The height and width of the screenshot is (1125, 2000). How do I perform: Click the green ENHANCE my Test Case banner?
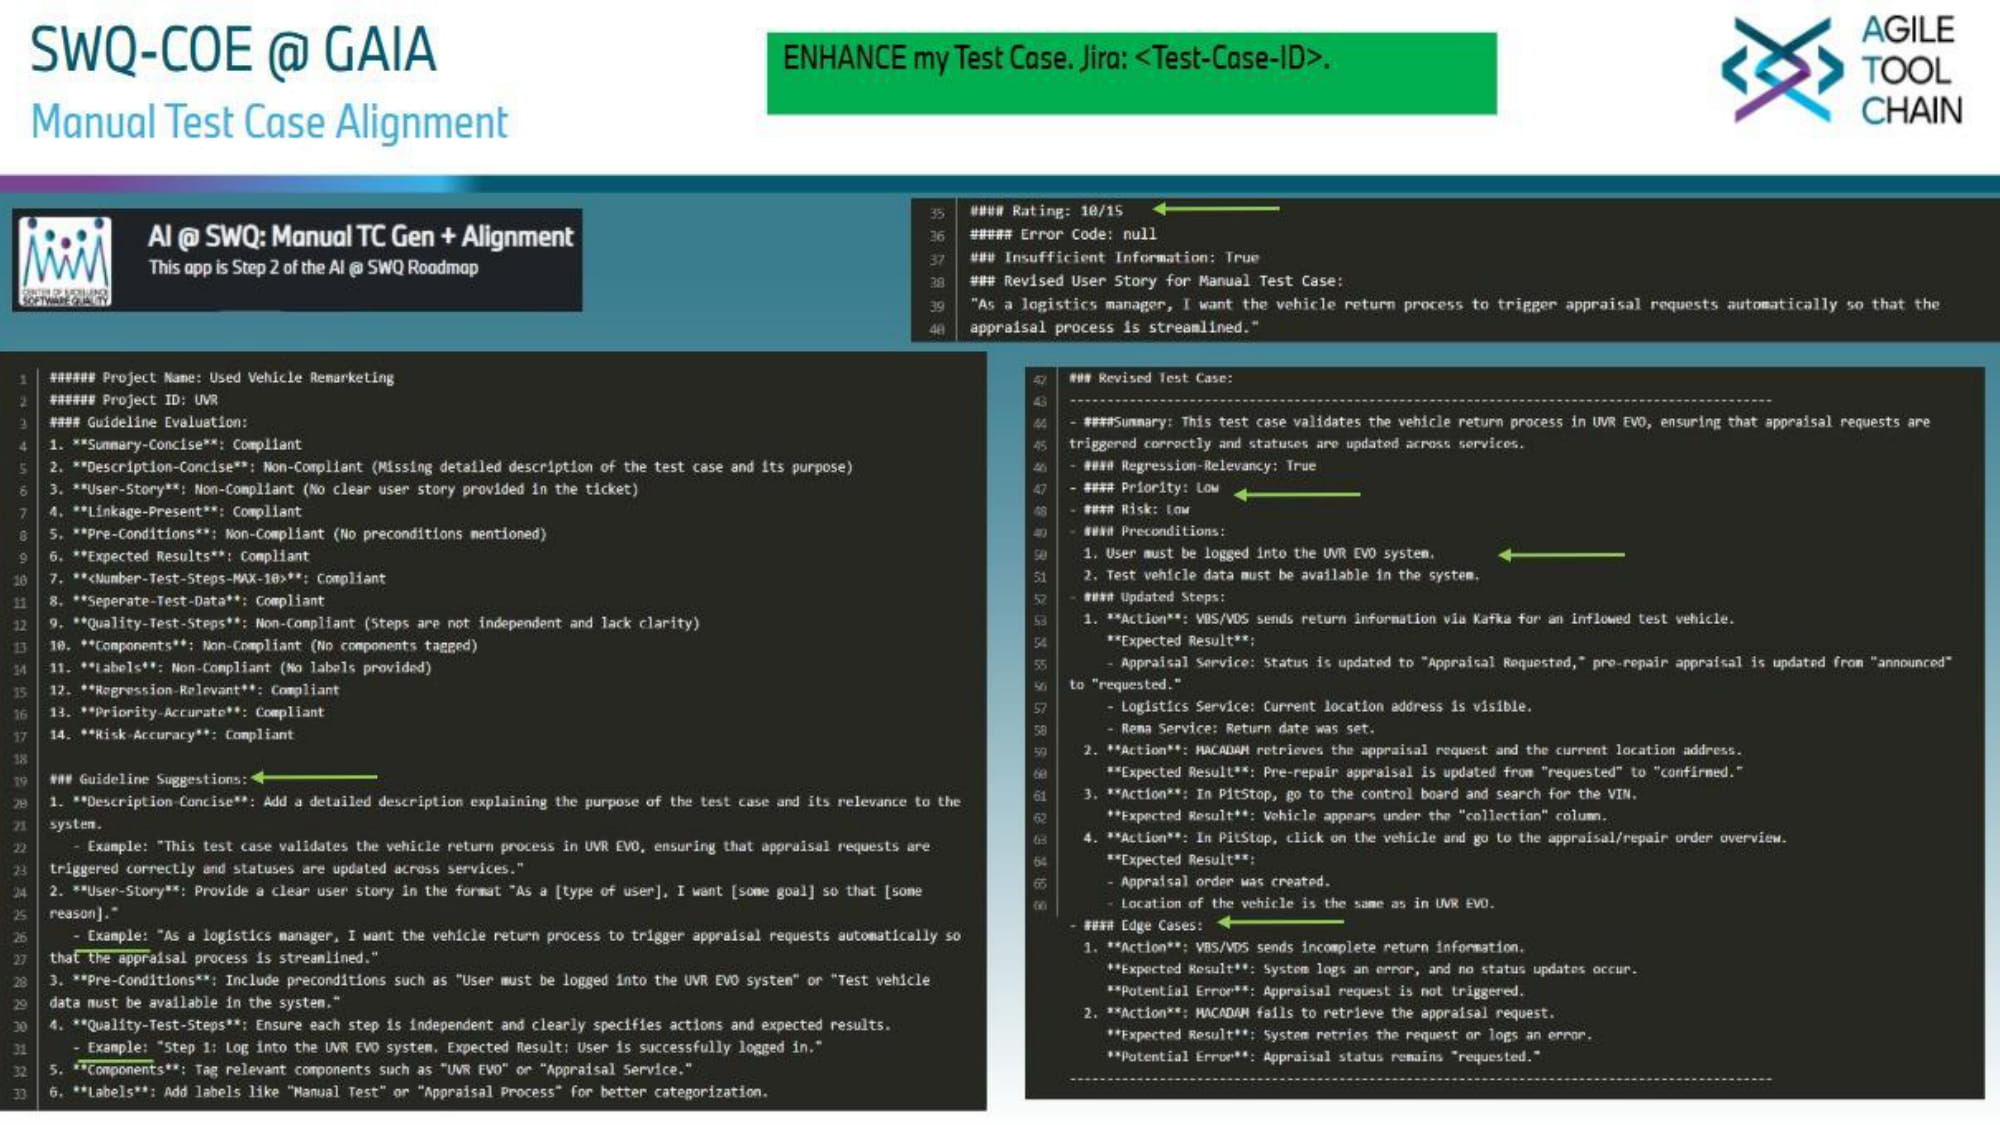coord(1131,73)
